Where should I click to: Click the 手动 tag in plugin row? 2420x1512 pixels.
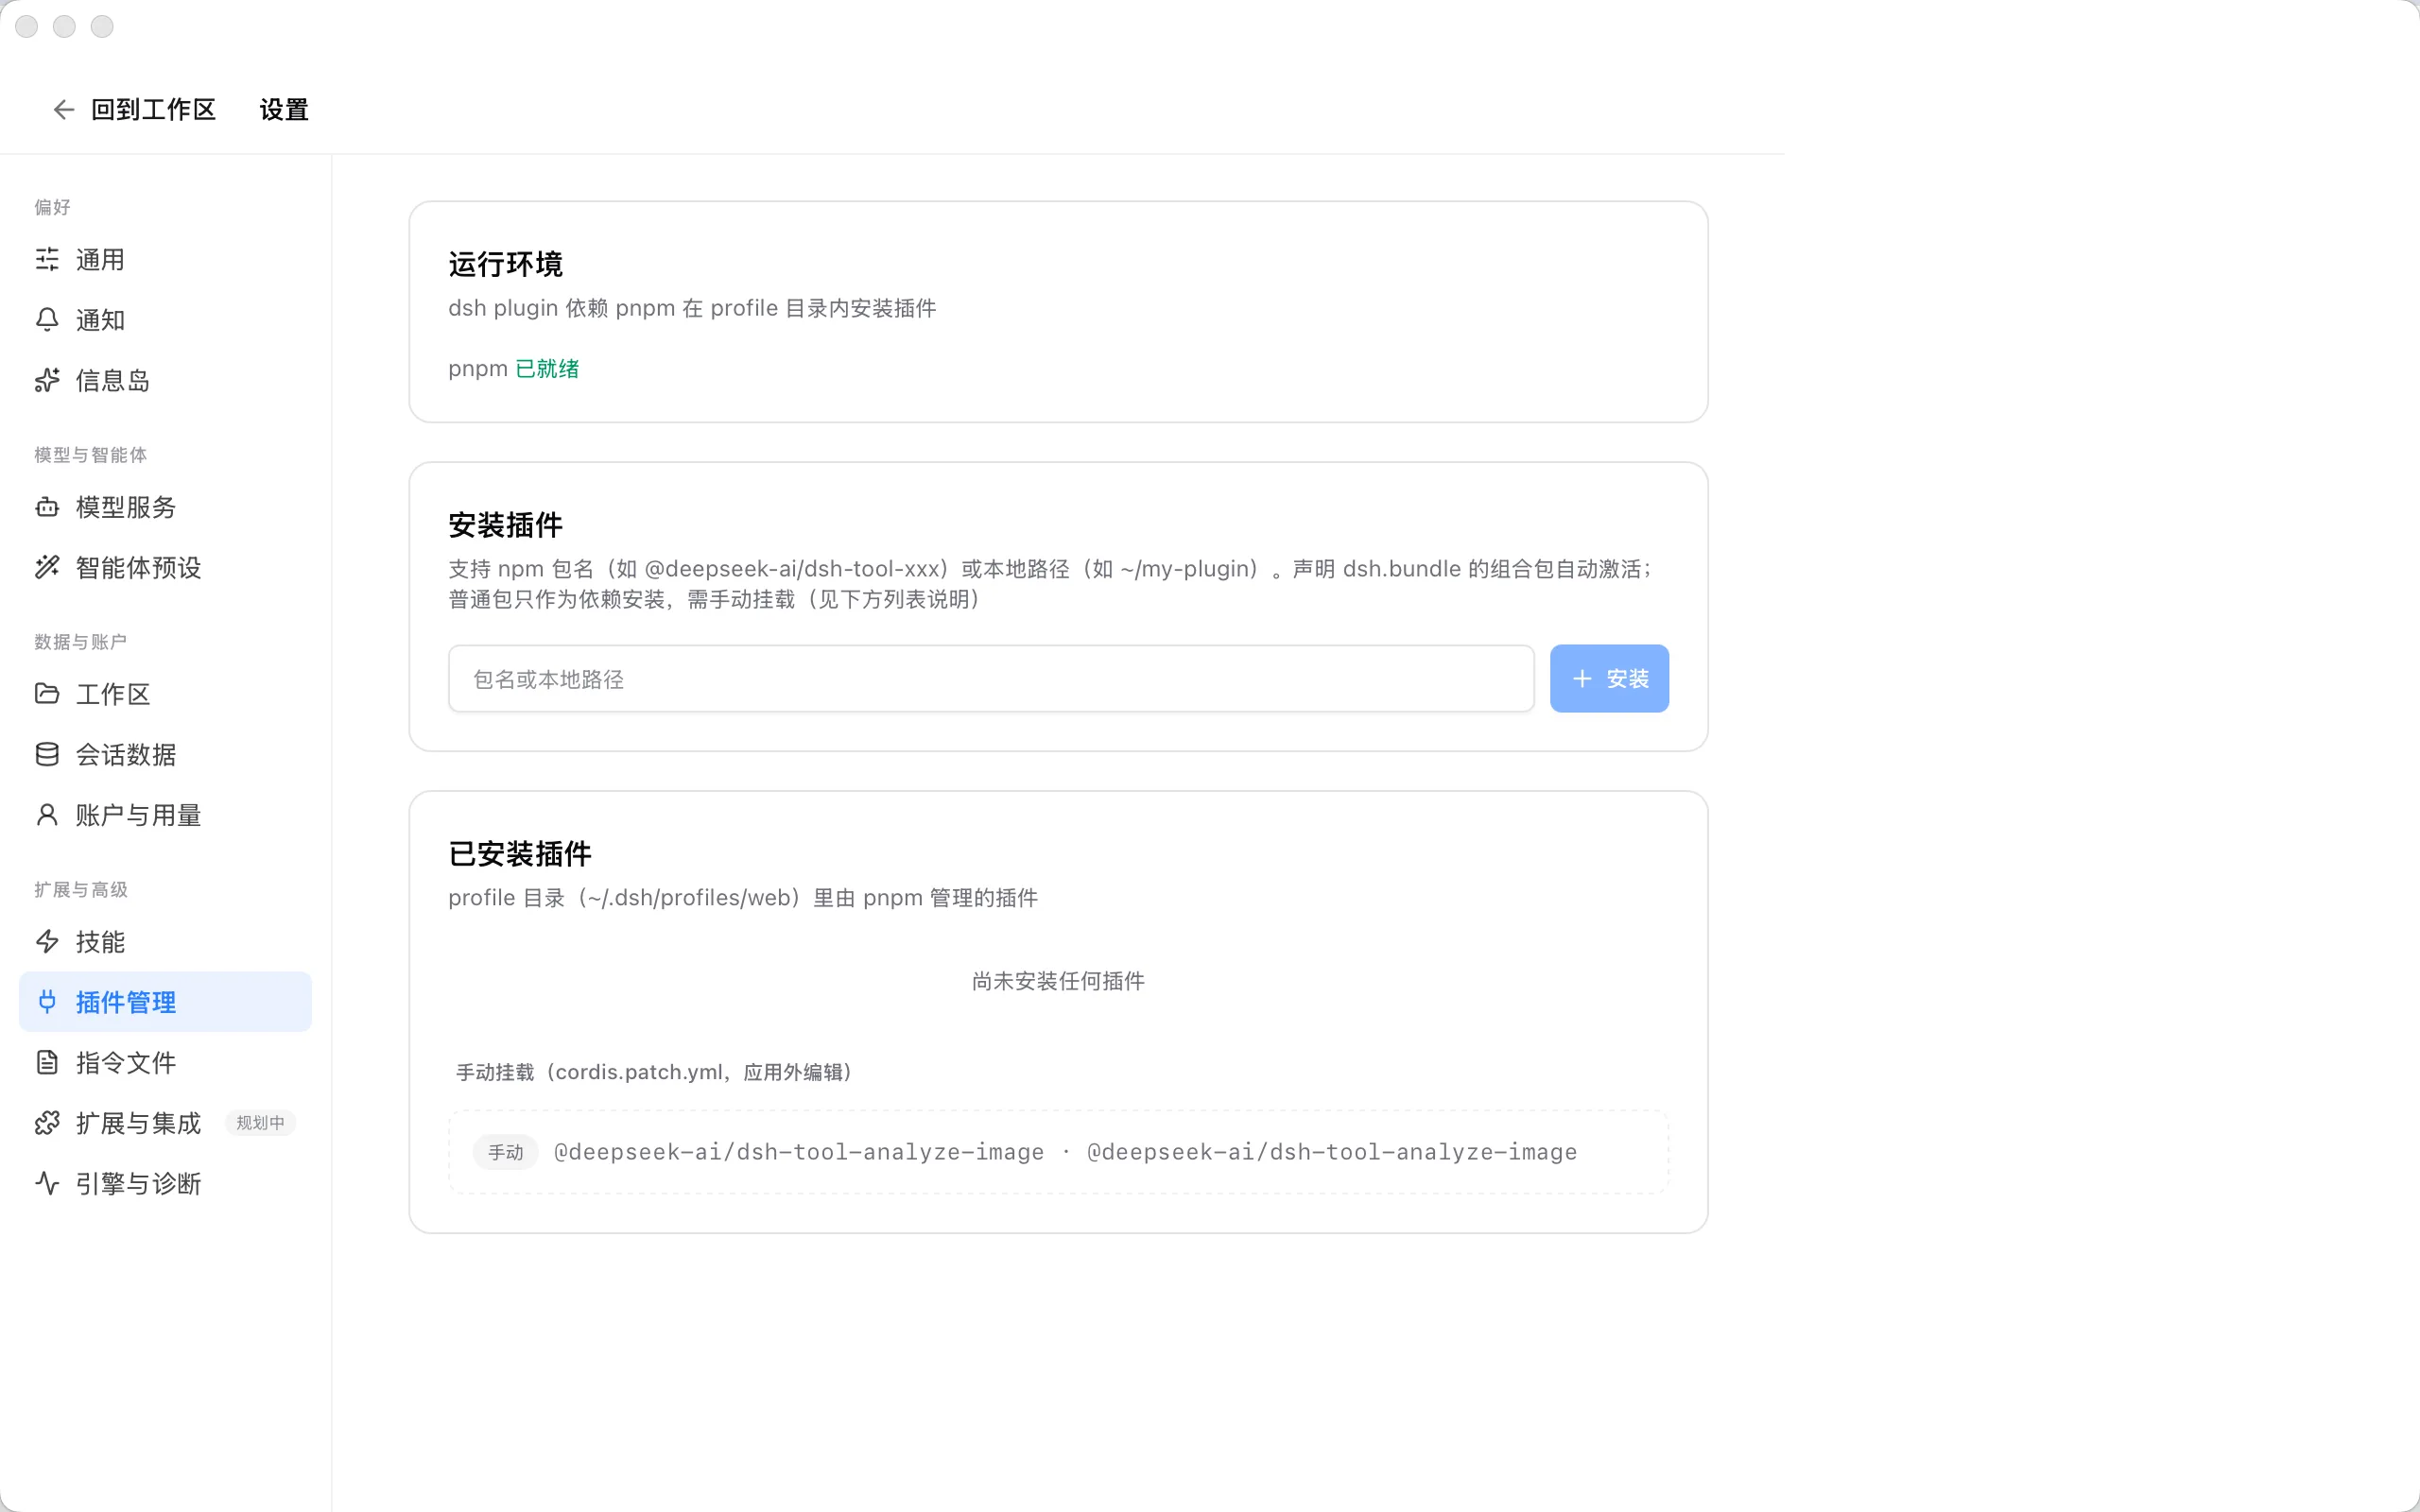(x=506, y=1152)
